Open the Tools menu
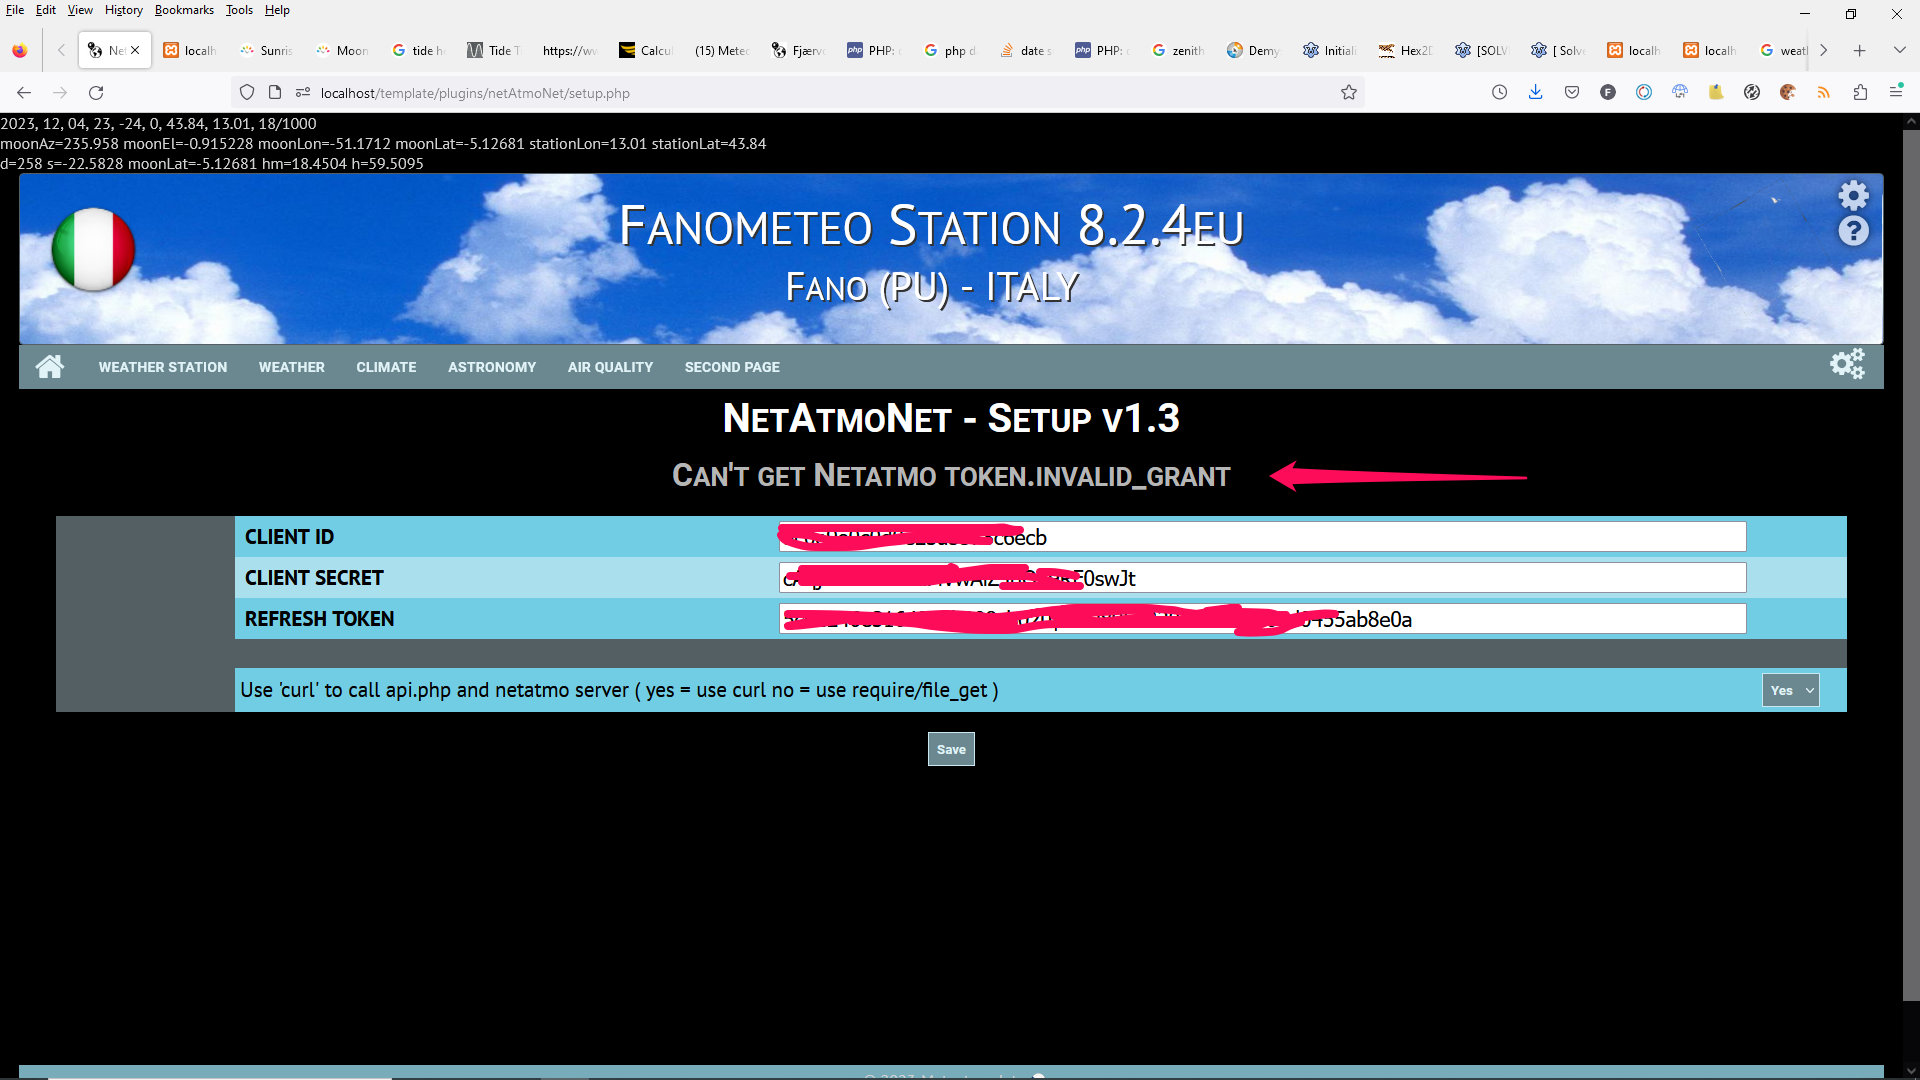1920x1080 pixels. point(239,10)
